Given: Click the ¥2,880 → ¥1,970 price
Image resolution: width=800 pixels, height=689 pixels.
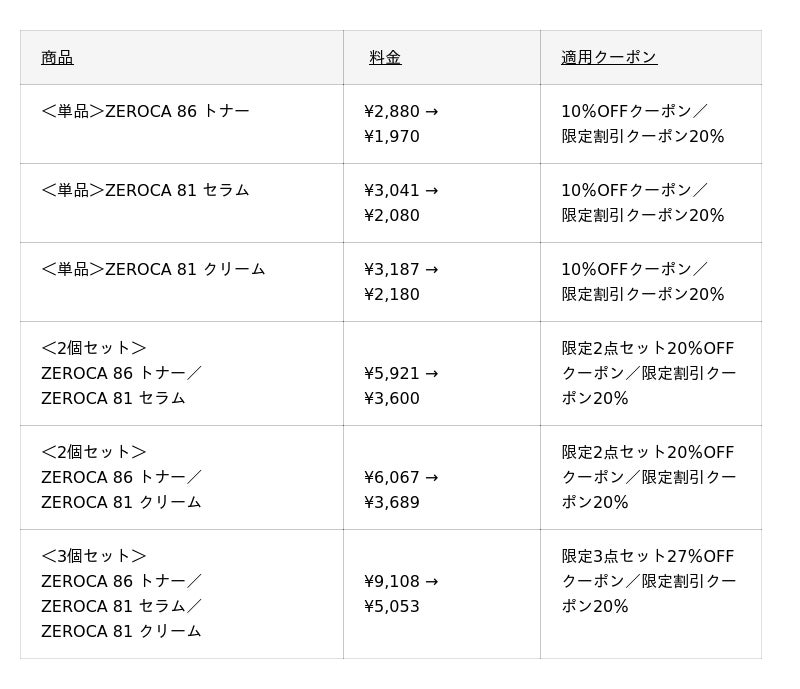Looking at the screenshot, I should click(x=401, y=124).
